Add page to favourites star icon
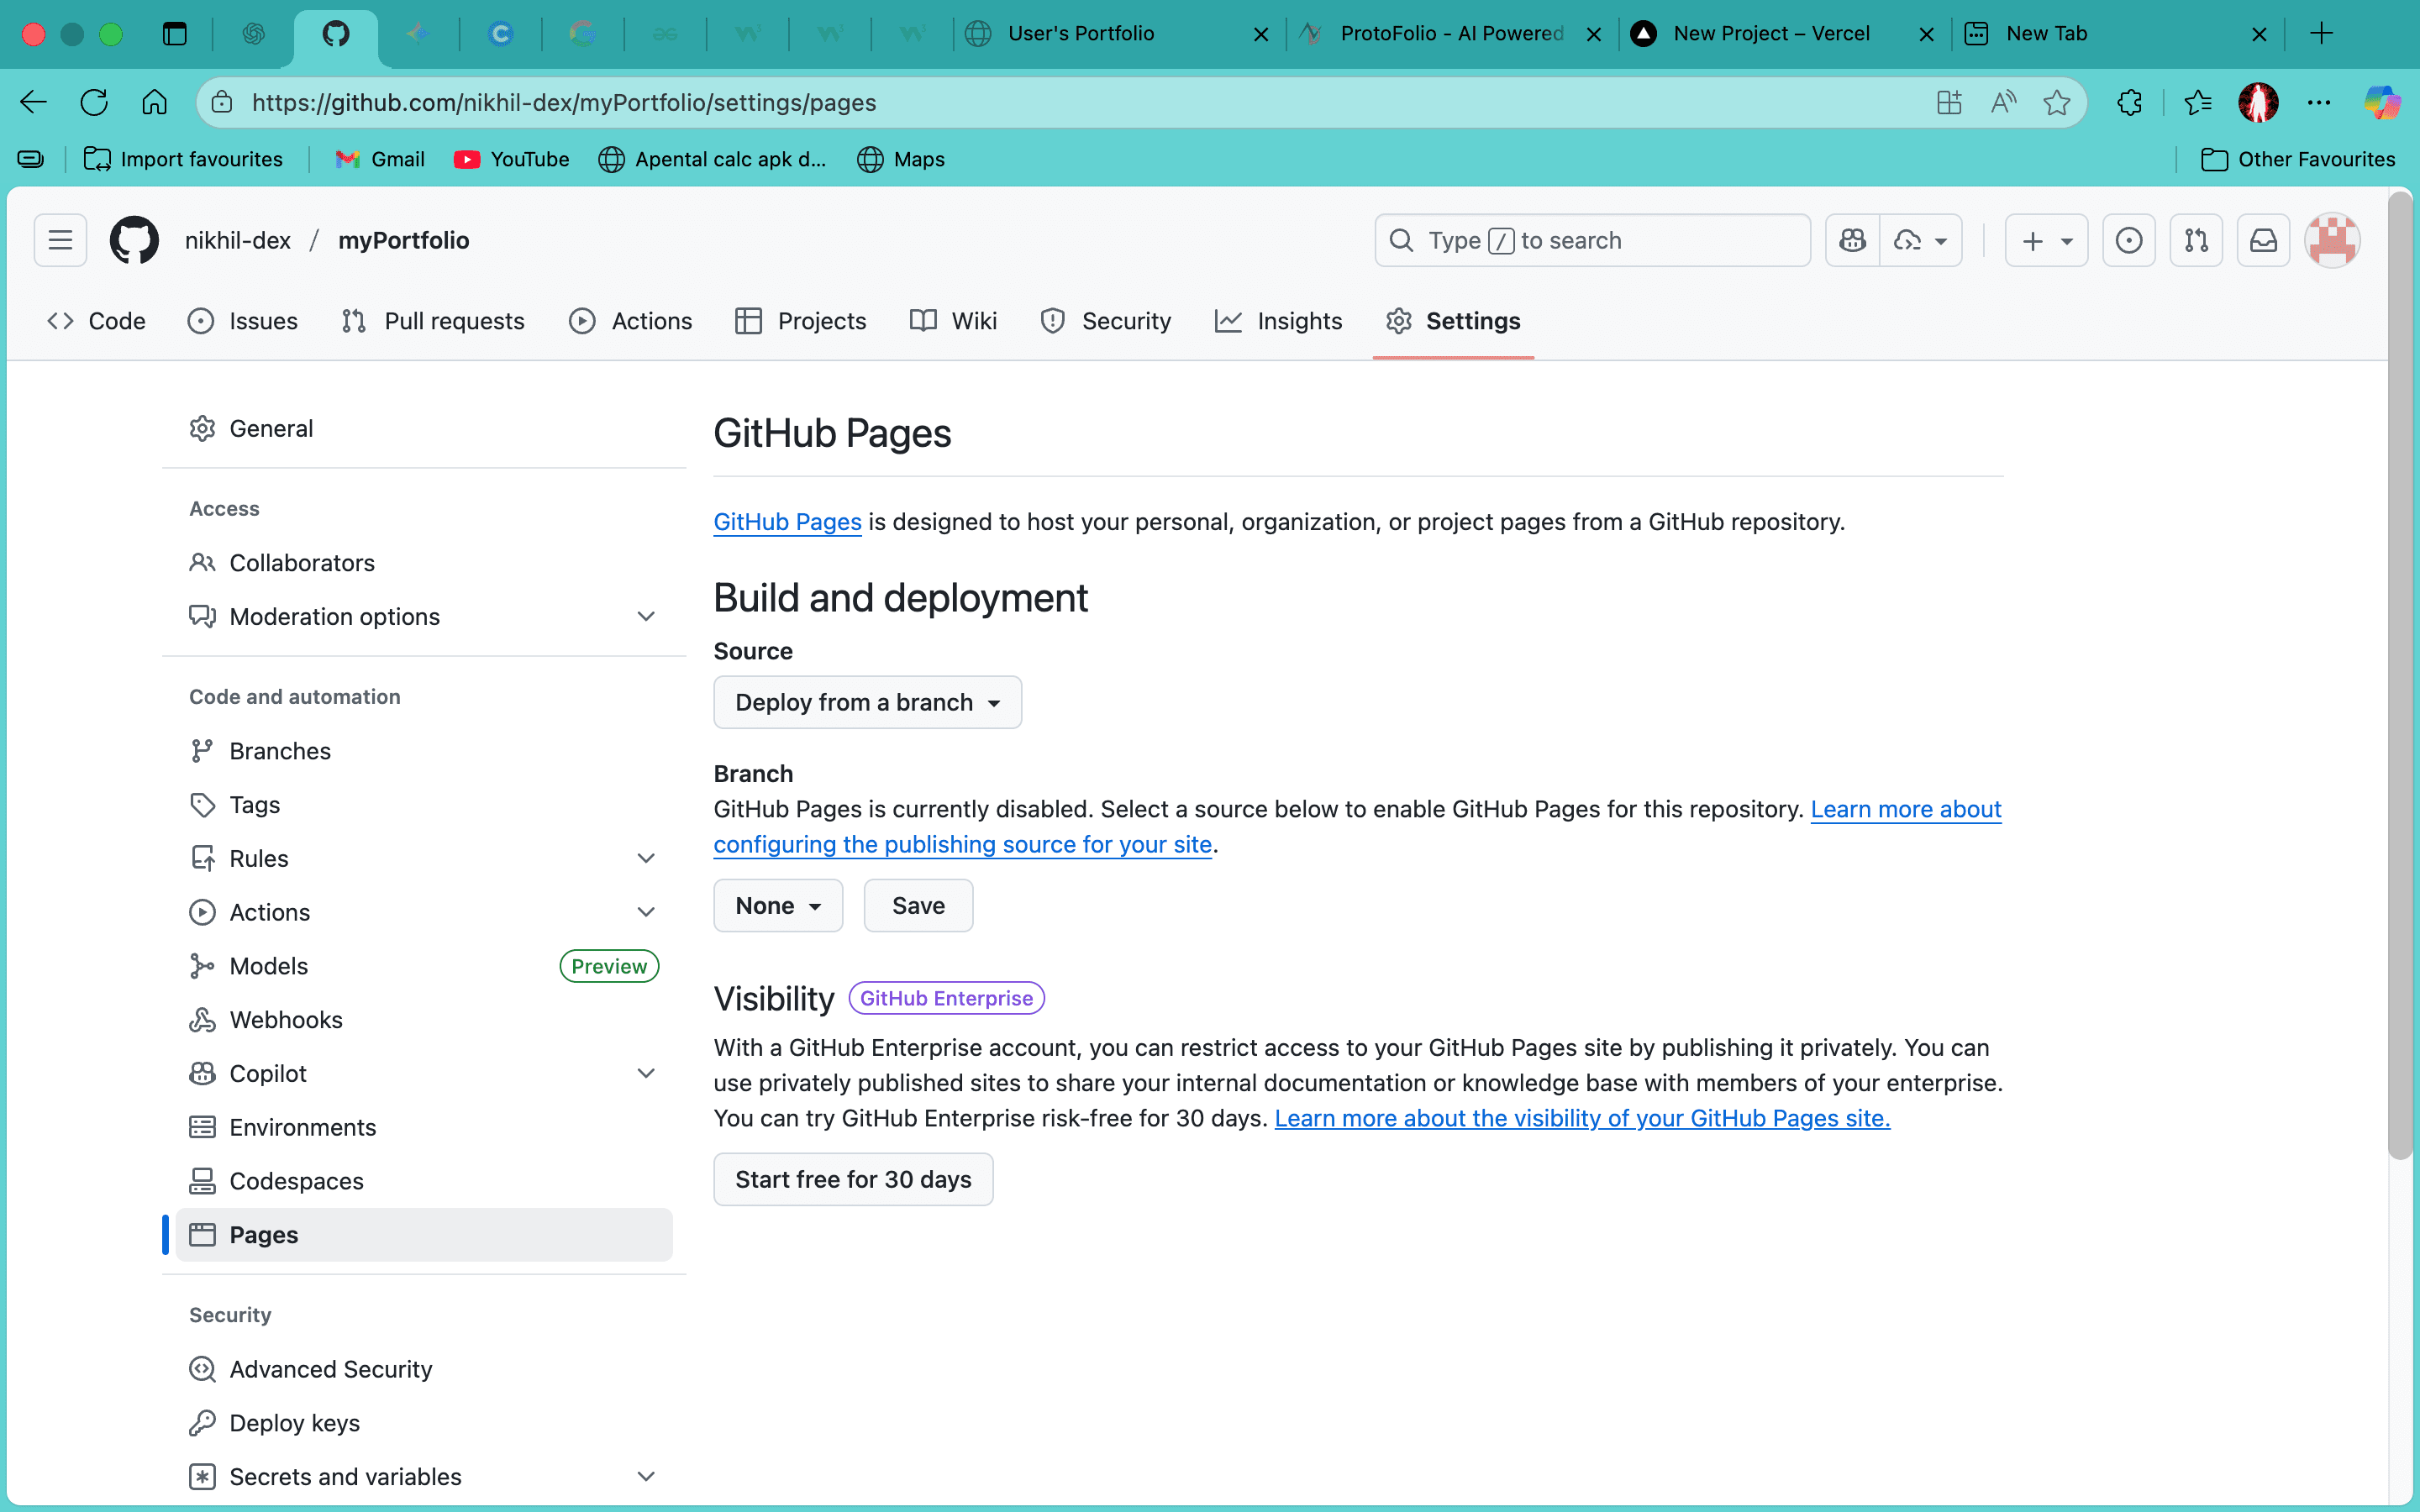This screenshot has width=2420, height=1512. 2056,102
